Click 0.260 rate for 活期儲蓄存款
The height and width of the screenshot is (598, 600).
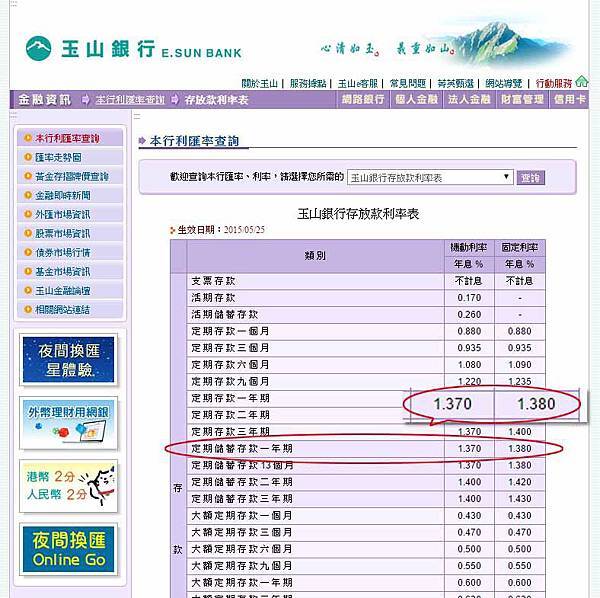click(x=469, y=314)
